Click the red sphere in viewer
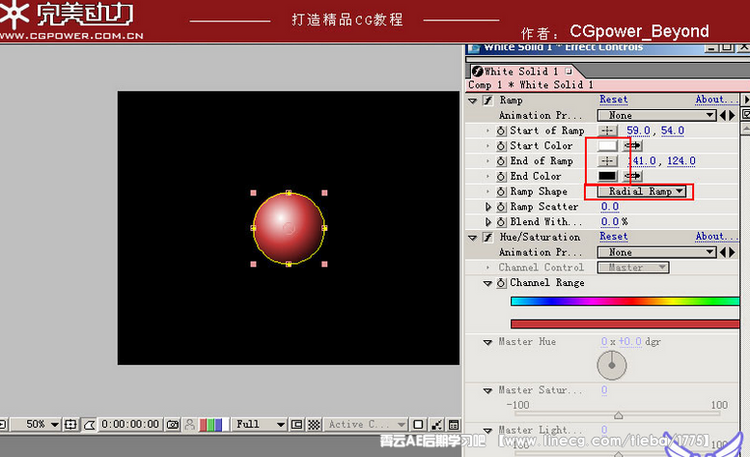The height and width of the screenshot is (457, 750). (288, 228)
